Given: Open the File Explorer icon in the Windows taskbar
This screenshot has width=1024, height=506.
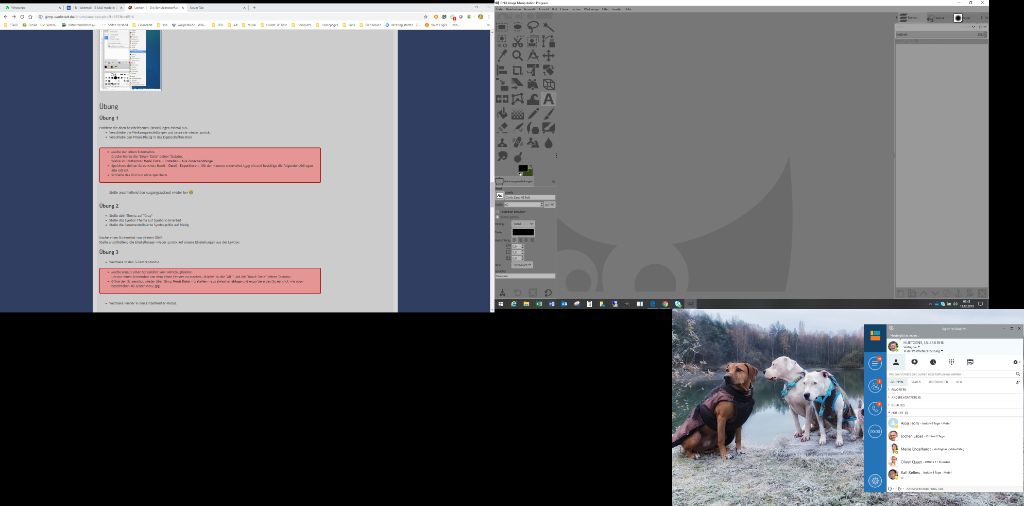Looking at the screenshot, I should coord(526,304).
